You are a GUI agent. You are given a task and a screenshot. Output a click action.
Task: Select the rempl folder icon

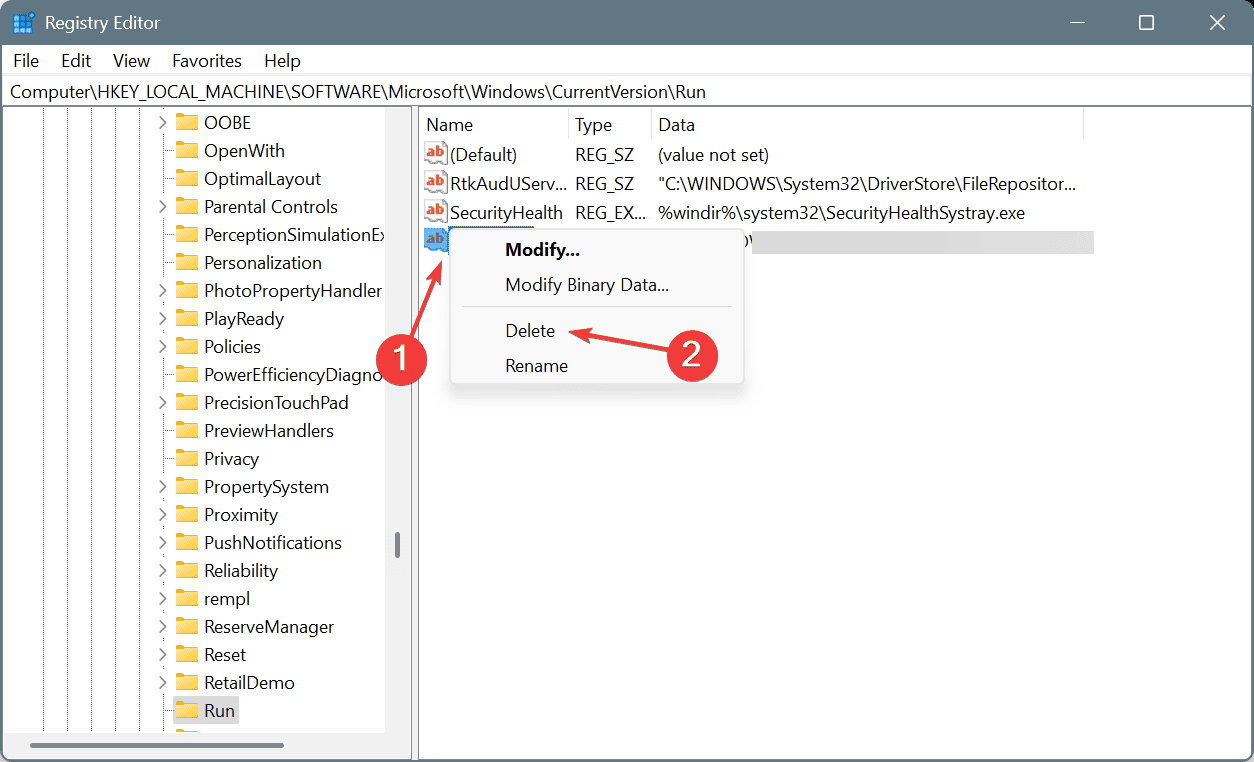pyautogui.click(x=186, y=599)
